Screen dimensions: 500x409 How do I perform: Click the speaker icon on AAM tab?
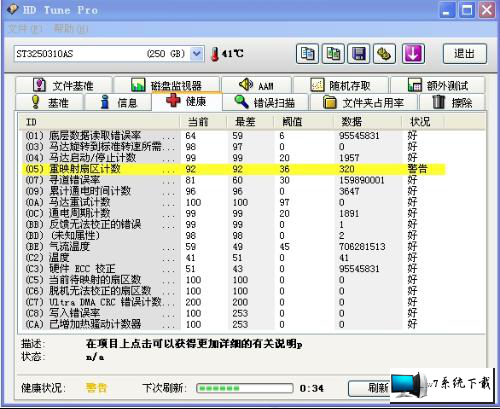[x=246, y=85]
